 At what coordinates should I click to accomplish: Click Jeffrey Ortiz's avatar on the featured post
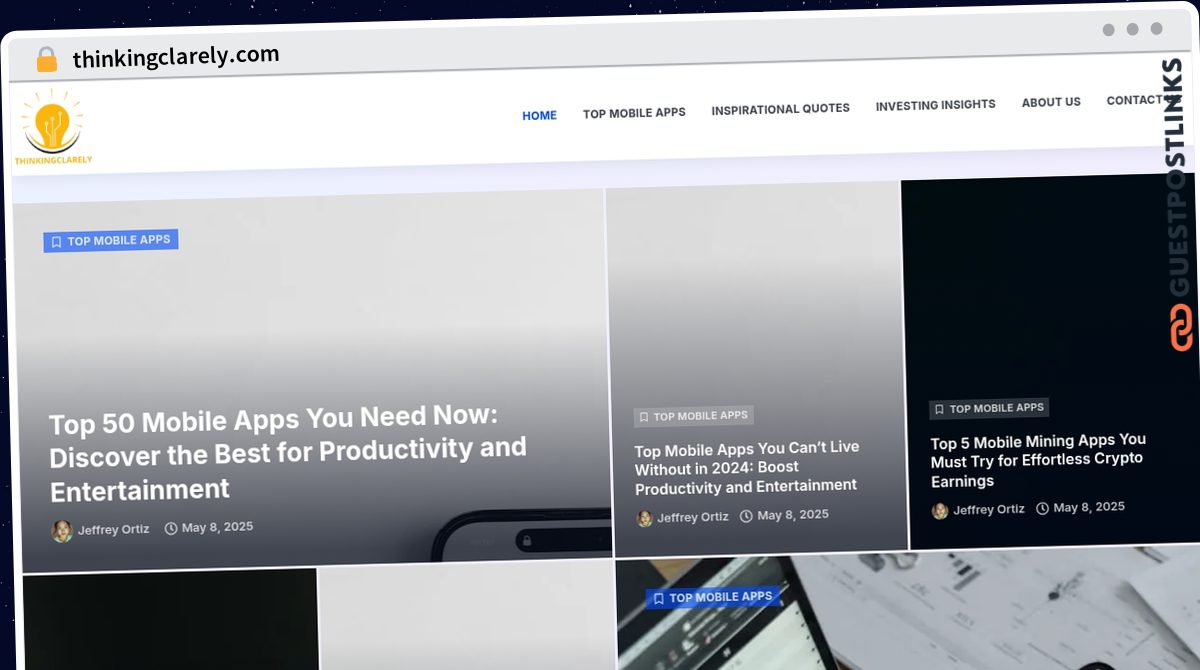tap(62, 530)
